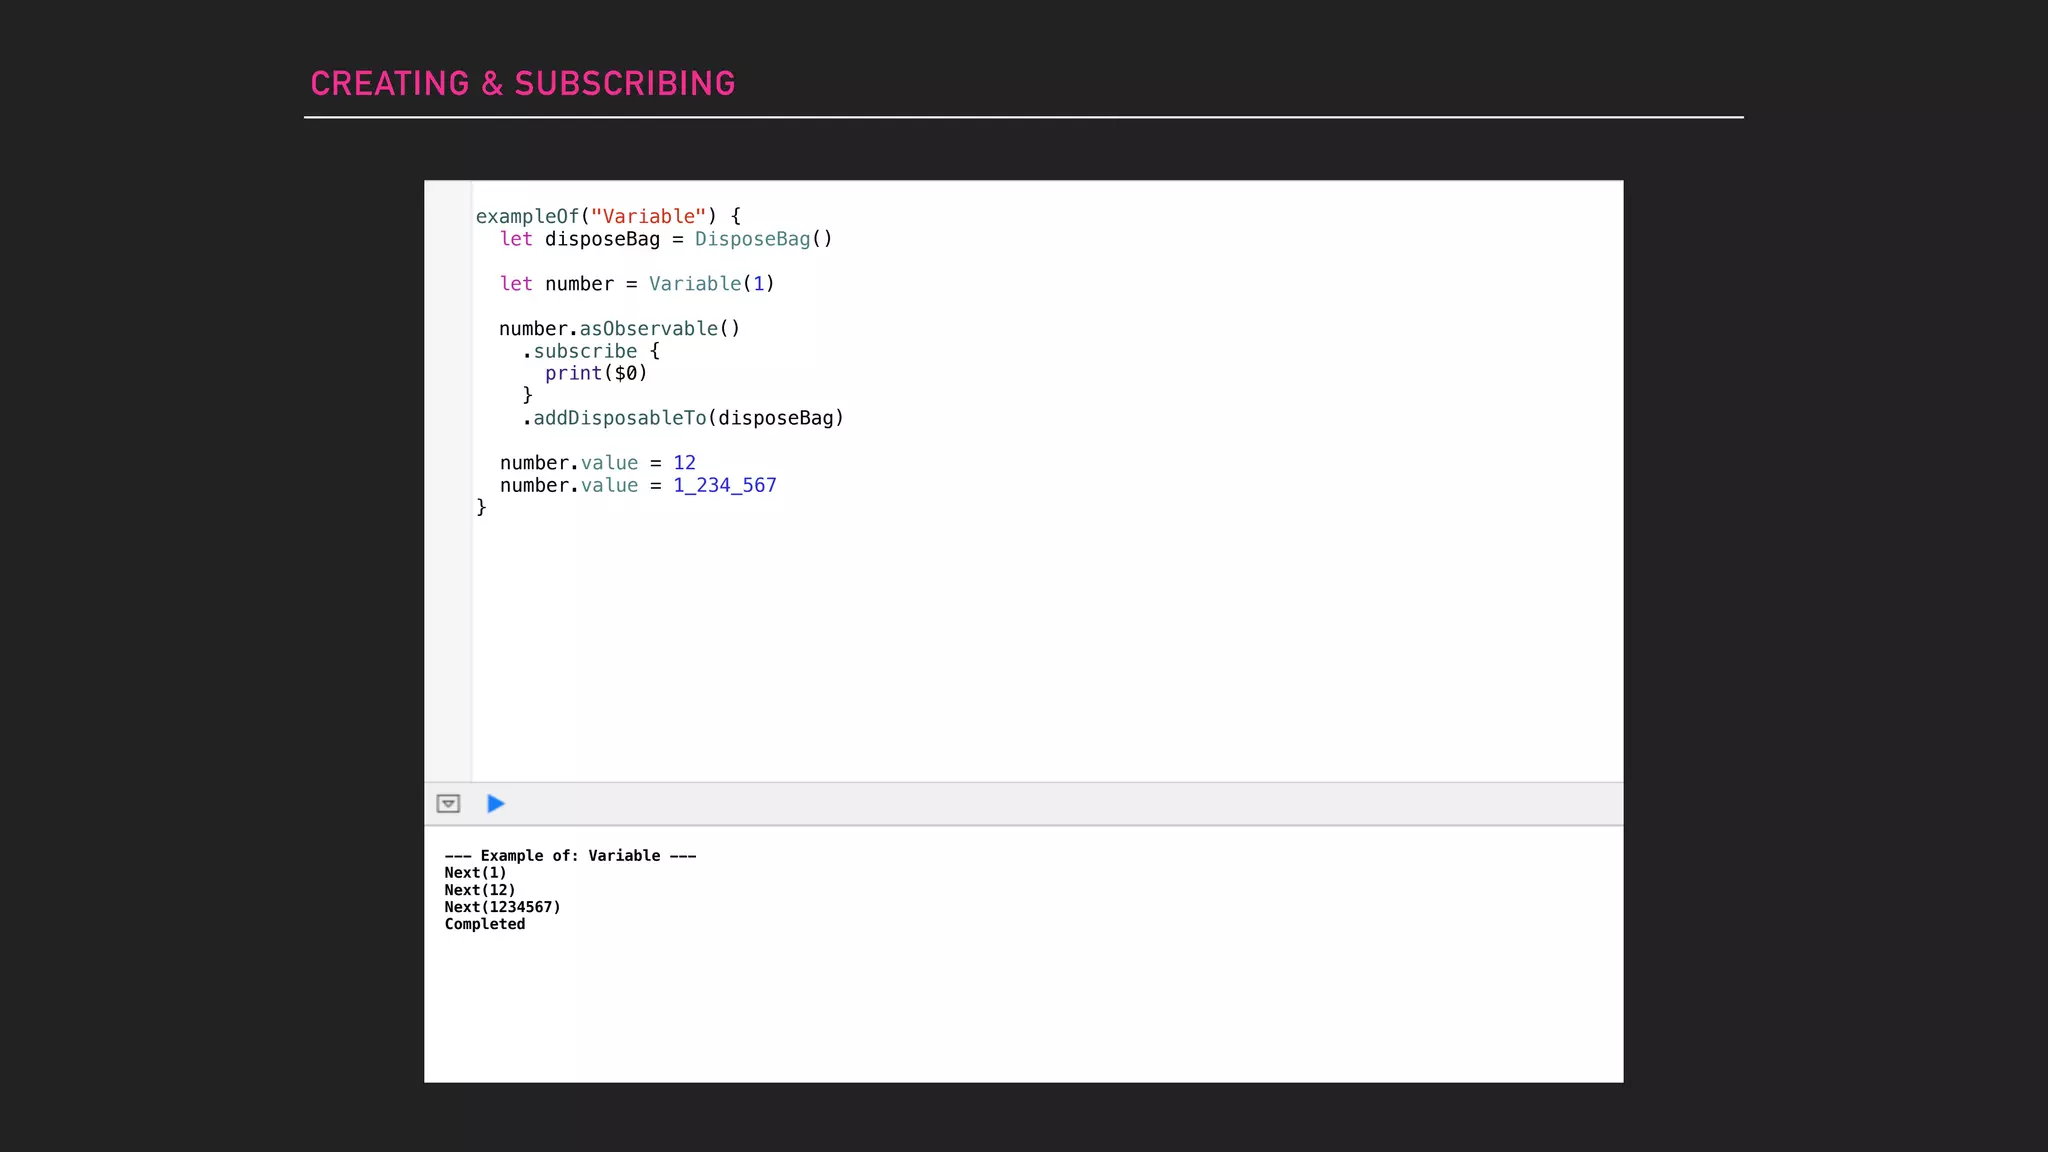Click Completed in console output
The height and width of the screenshot is (1152, 2048).
pyautogui.click(x=485, y=924)
